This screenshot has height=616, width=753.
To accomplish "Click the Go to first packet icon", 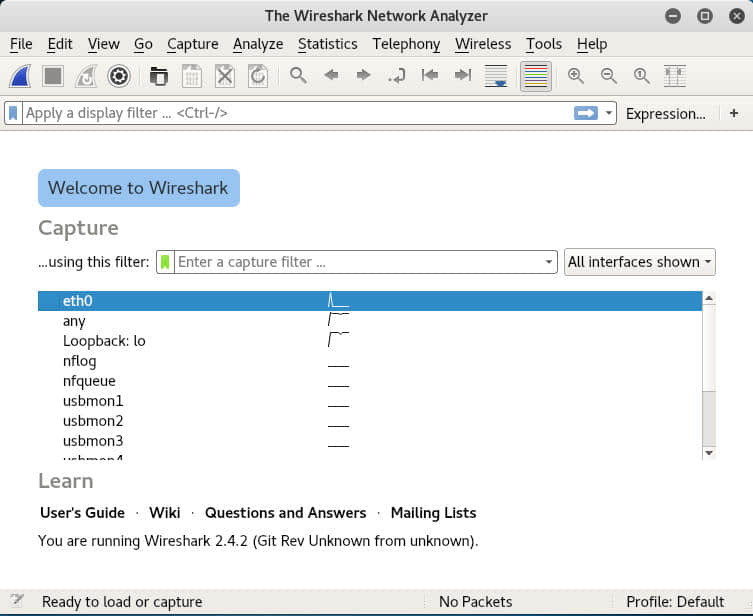I will pyautogui.click(x=430, y=76).
